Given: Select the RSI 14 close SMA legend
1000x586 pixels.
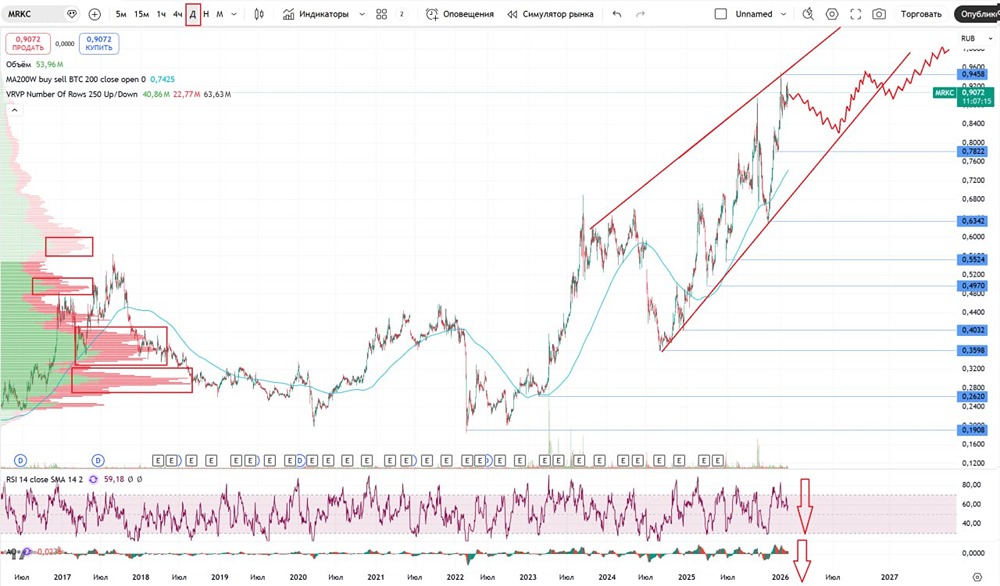Looking at the screenshot, I should pyautogui.click(x=45, y=479).
